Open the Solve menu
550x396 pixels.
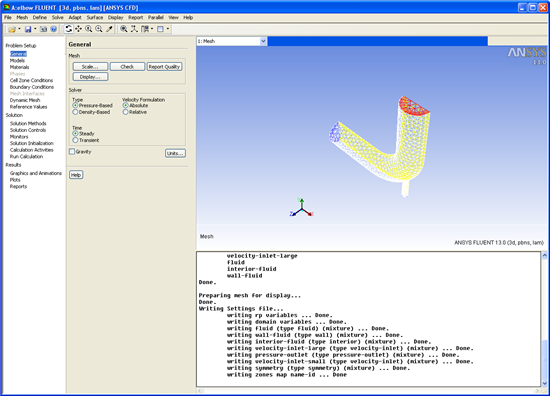[58, 17]
